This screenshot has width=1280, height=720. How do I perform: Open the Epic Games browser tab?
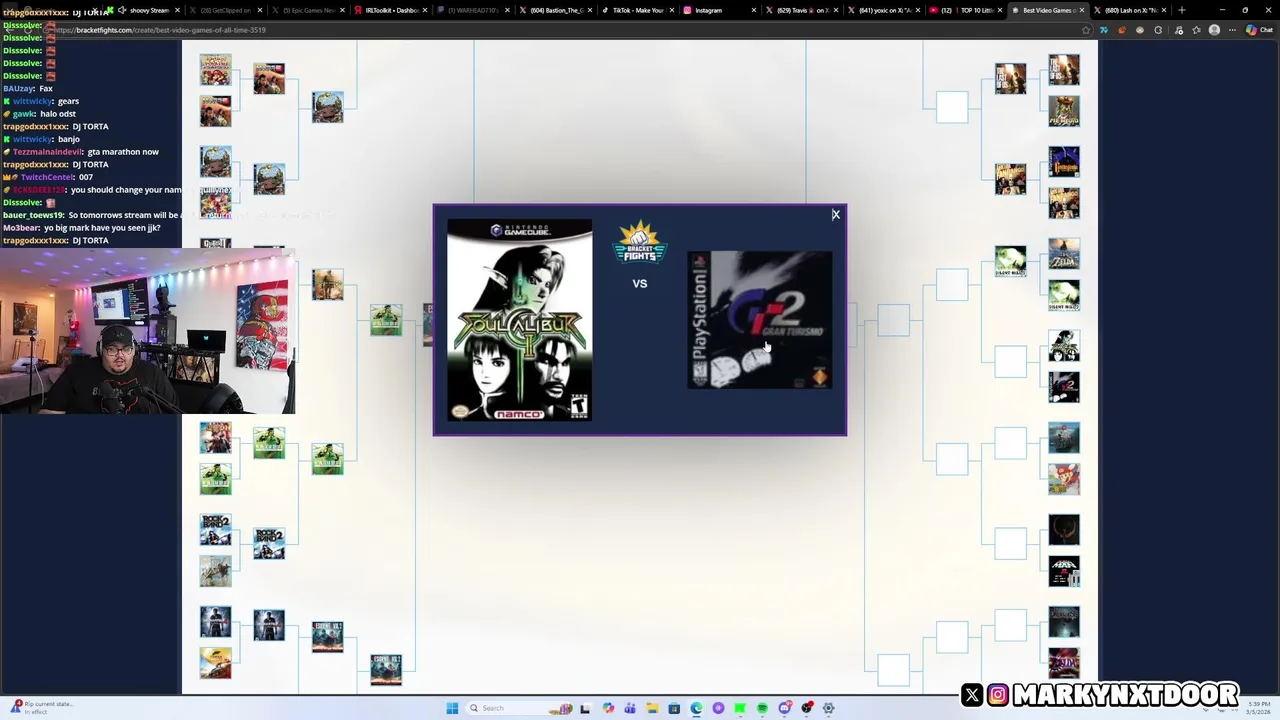[x=307, y=10]
